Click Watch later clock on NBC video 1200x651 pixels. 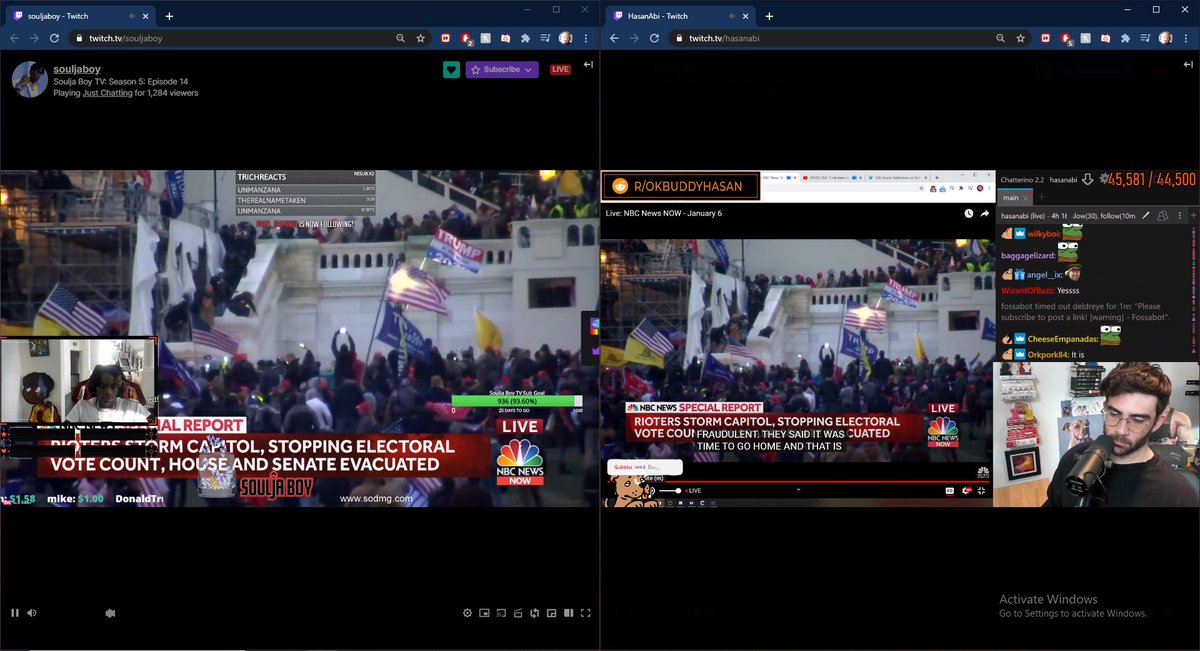968,213
